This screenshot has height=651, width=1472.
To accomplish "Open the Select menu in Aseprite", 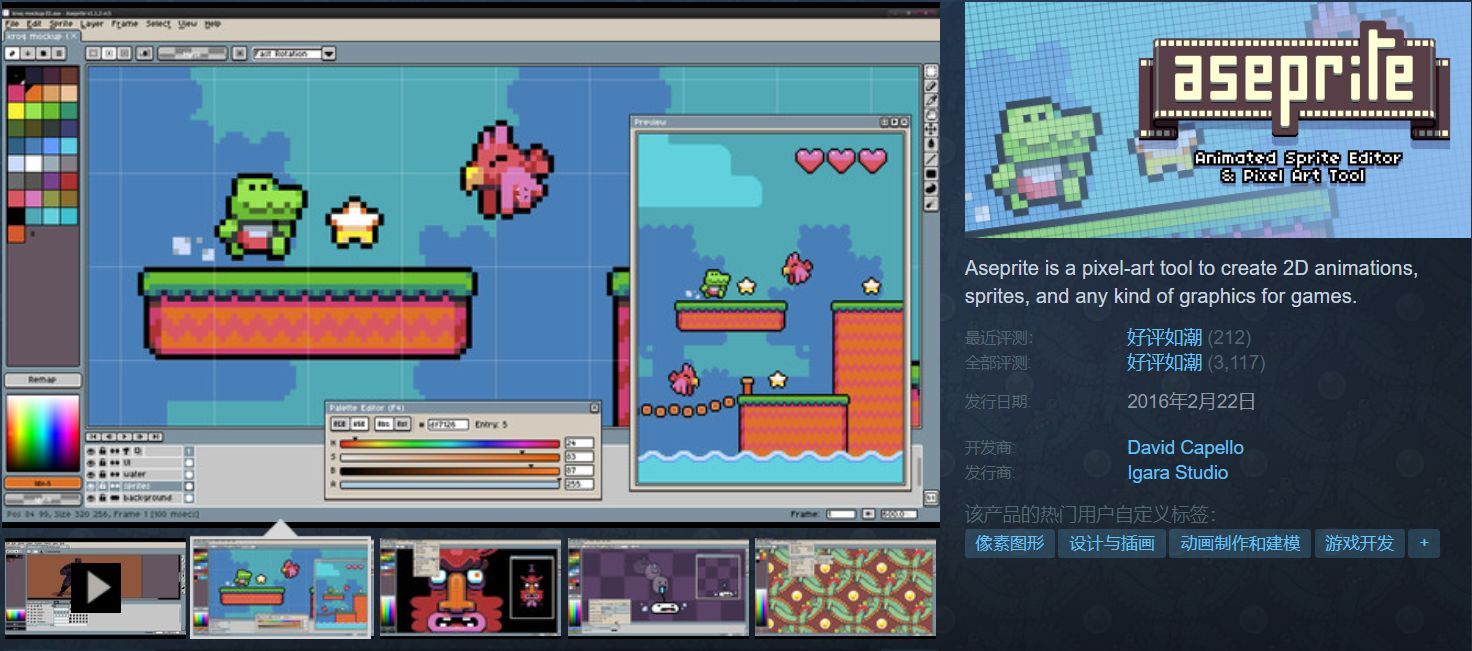I will 158,24.
